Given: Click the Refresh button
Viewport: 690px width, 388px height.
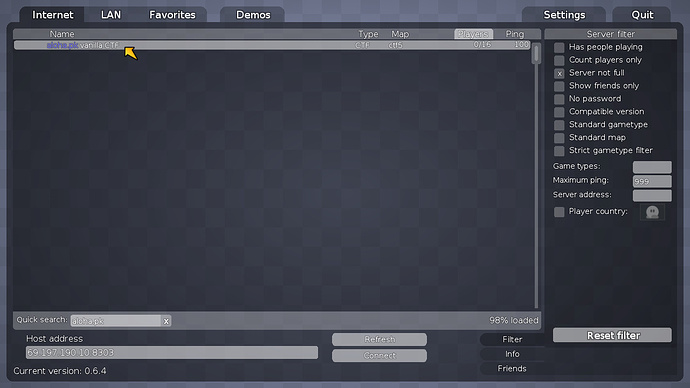Looking at the screenshot, I should click(379, 339).
